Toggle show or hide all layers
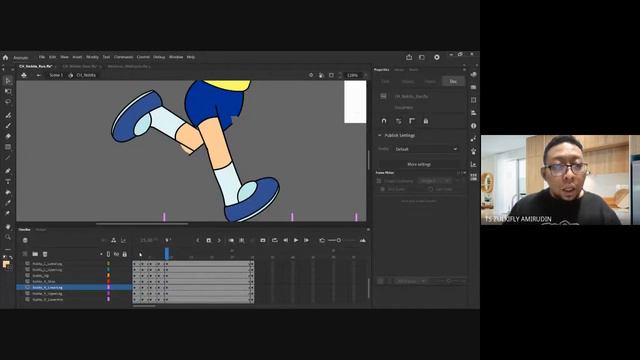The image size is (640, 360). [116, 254]
